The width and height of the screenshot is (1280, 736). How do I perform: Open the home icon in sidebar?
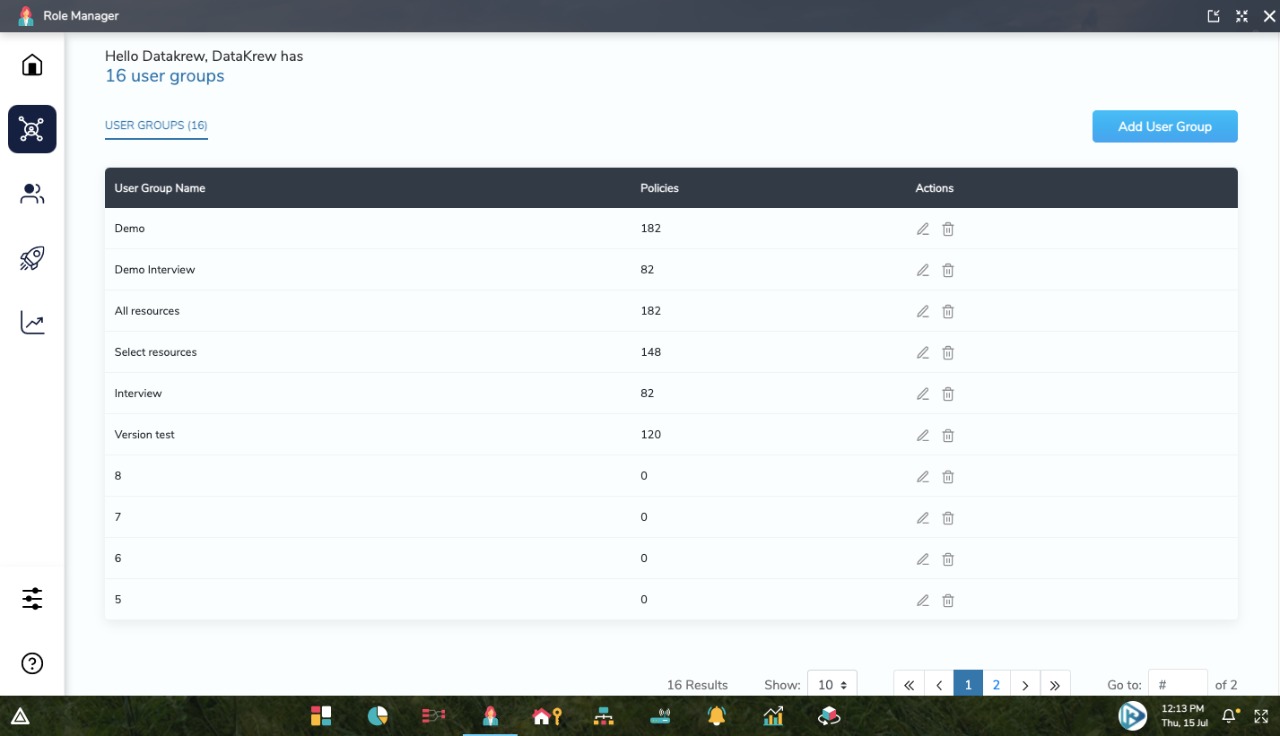pyautogui.click(x=32, y=66)
